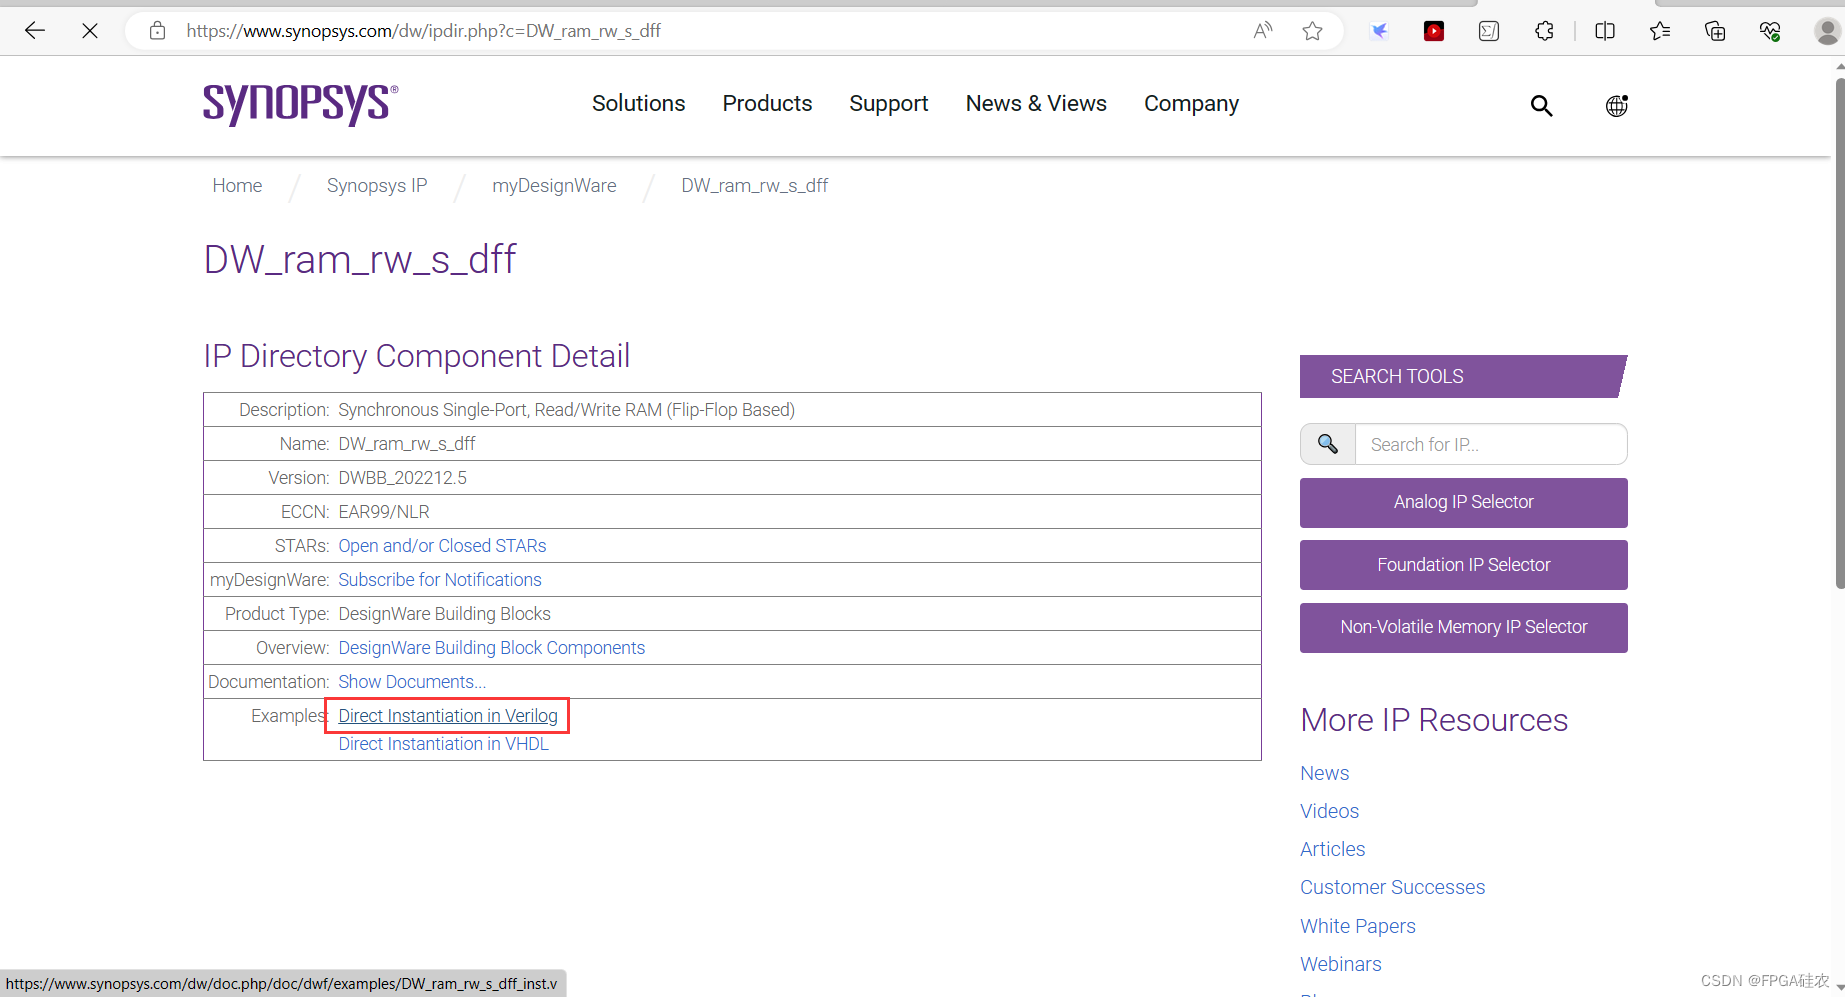The image size is (1845, 997).
Task: Select version text DWBB_202212.5
Action: (x=402, y=478)
